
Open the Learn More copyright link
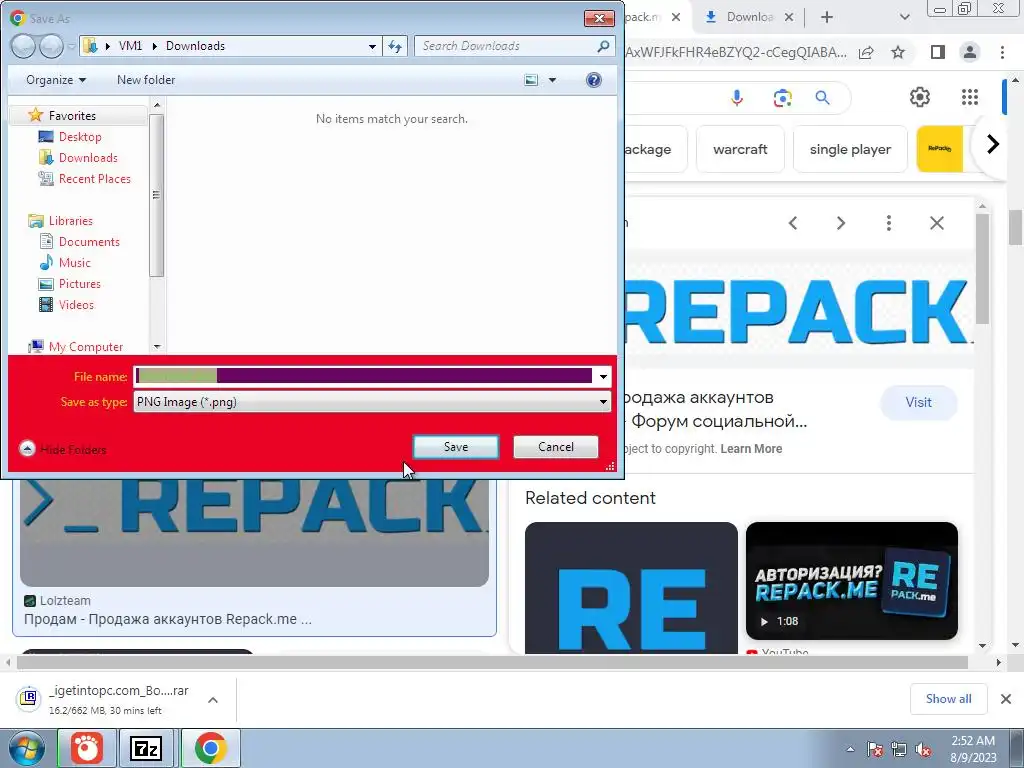pyautogui.click(x=751, y=449)
